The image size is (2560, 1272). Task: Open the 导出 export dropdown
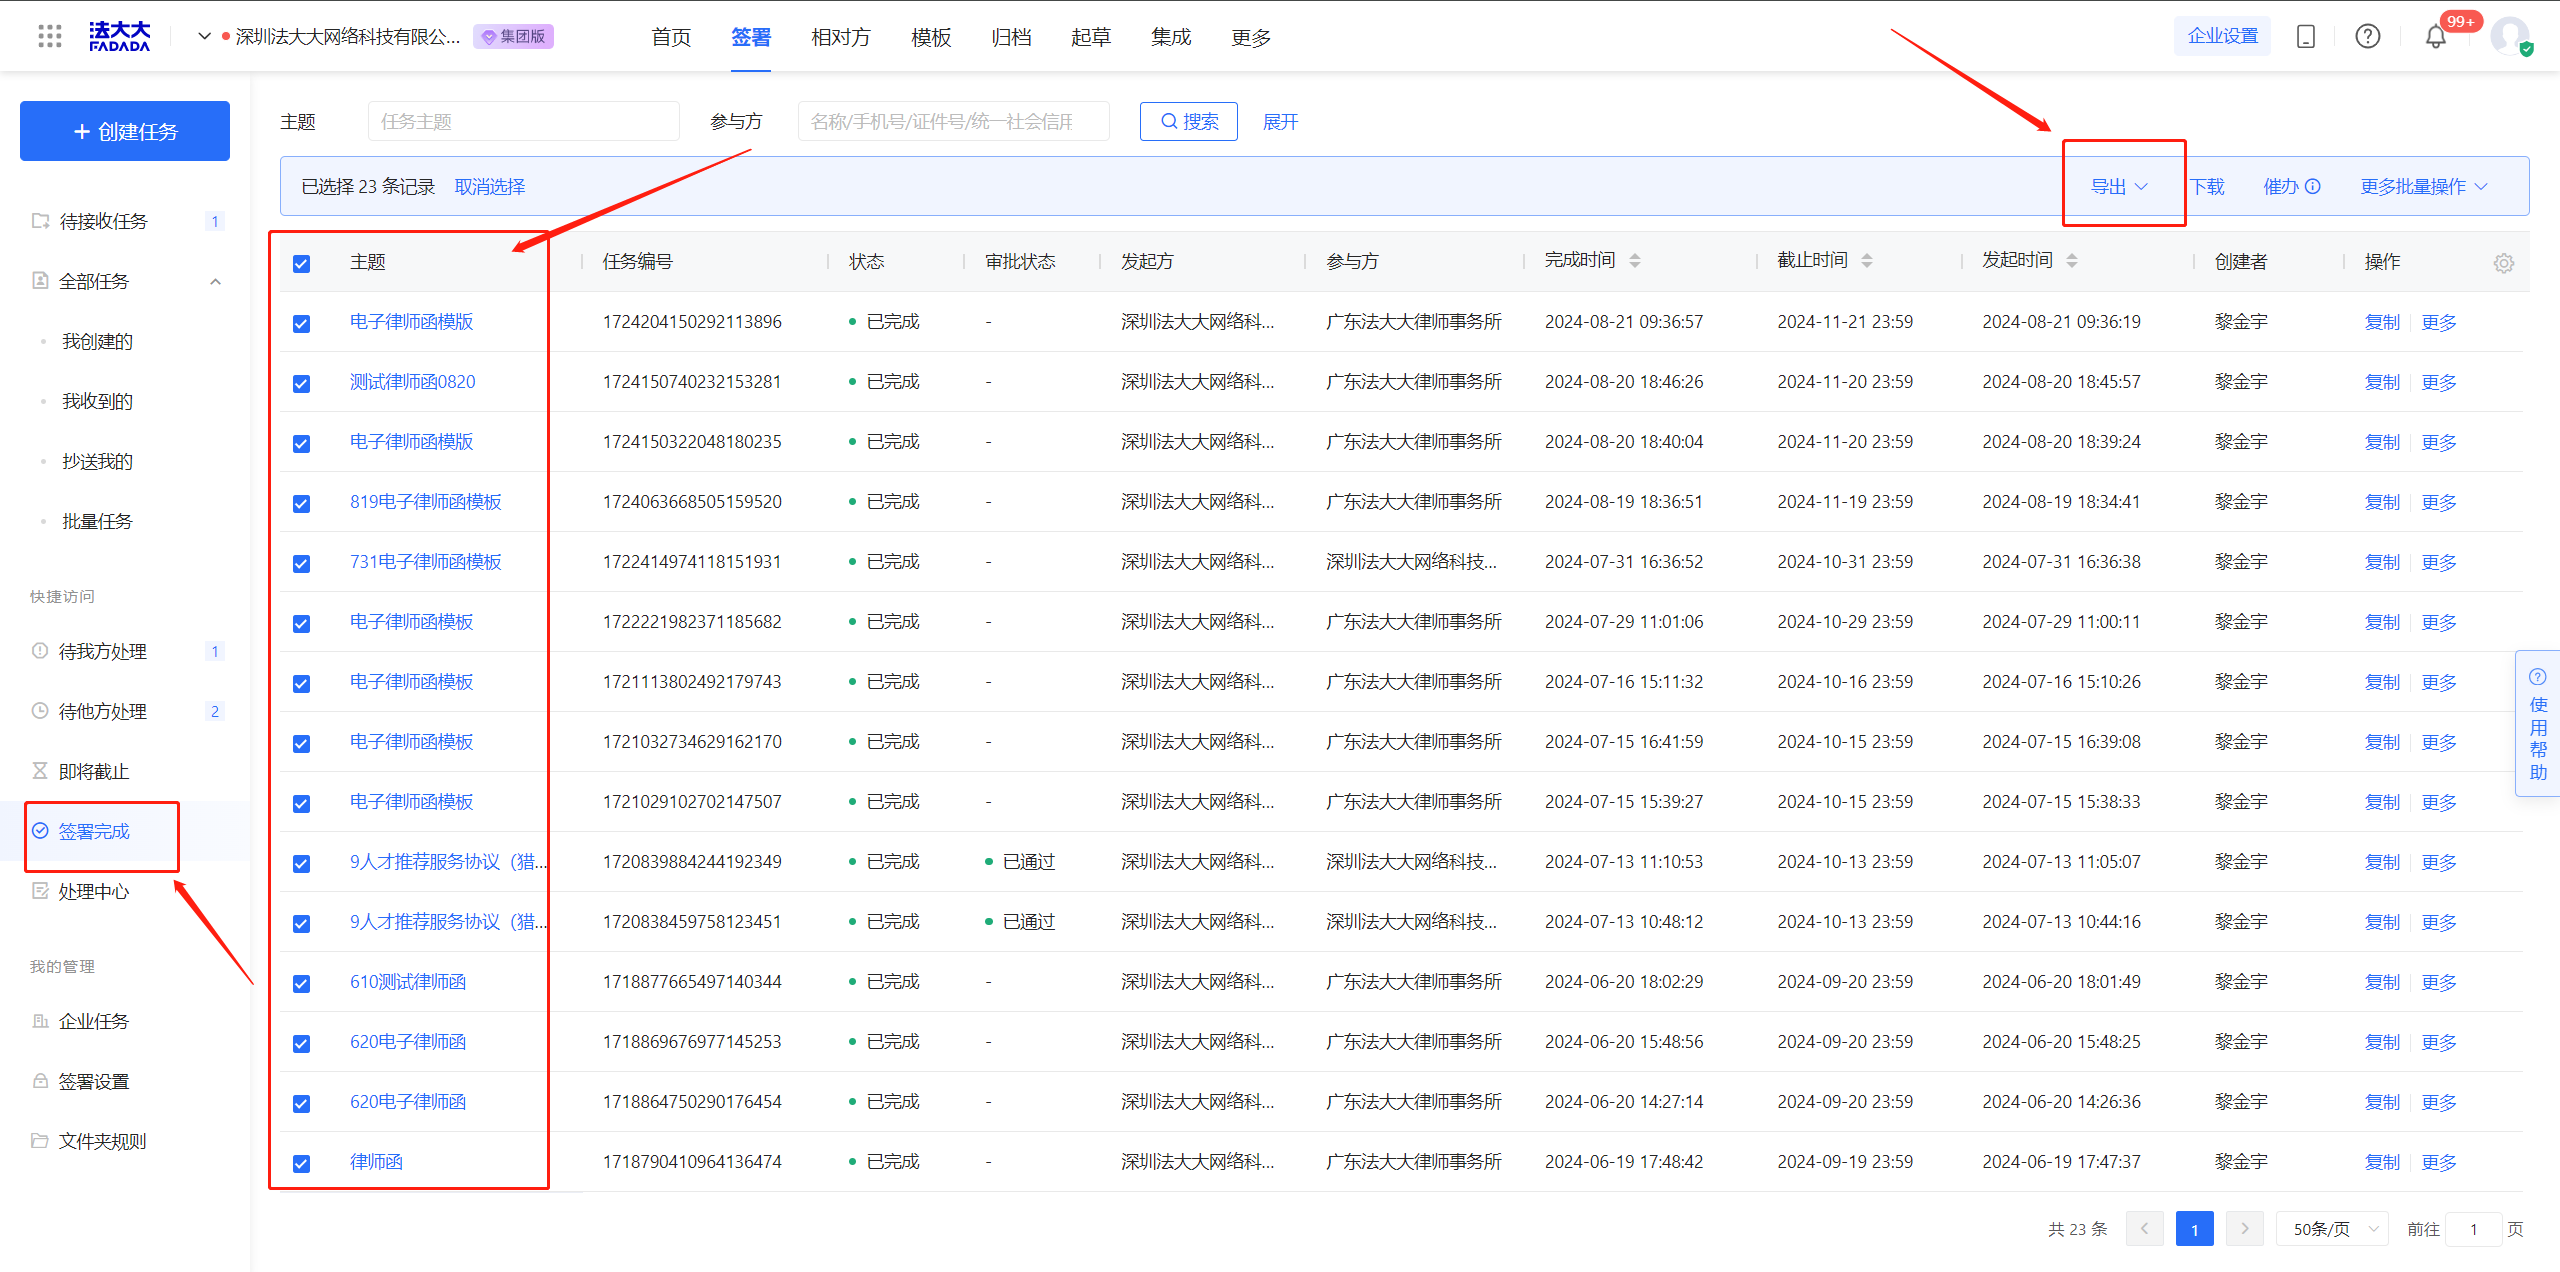point(2119,187)
